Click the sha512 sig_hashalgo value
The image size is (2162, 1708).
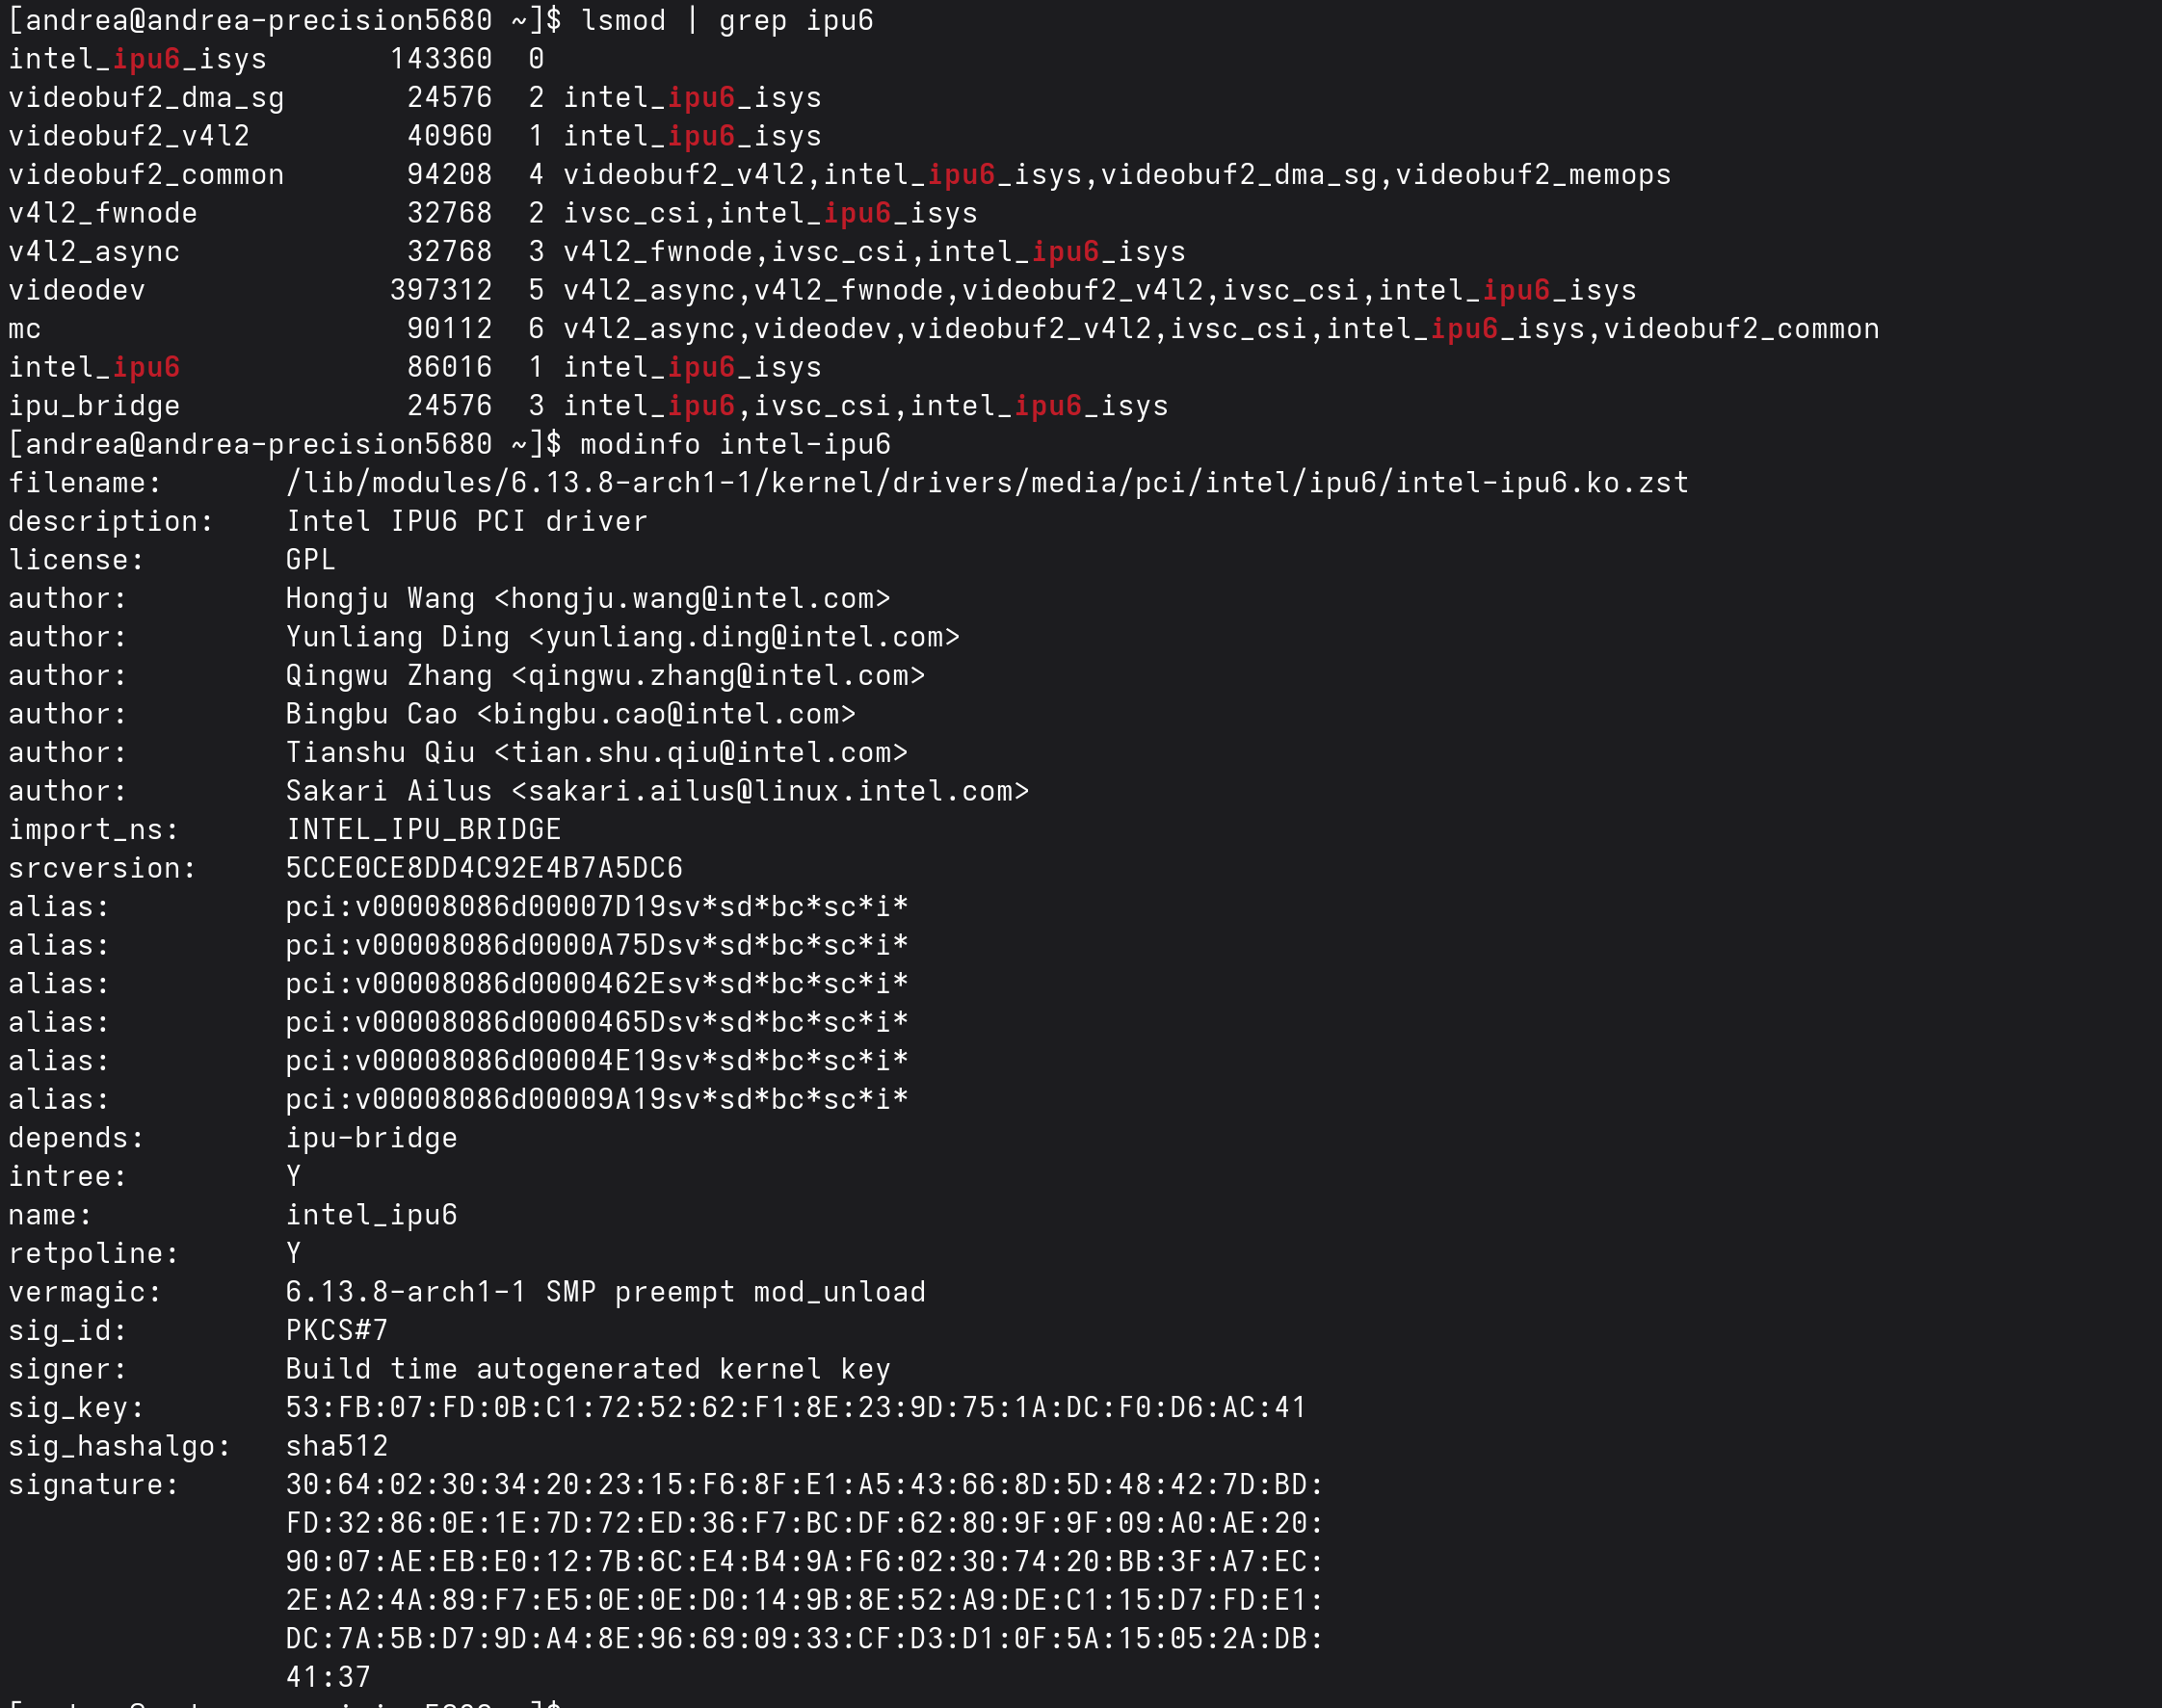pyautogui.click(x=337, y=1446)
